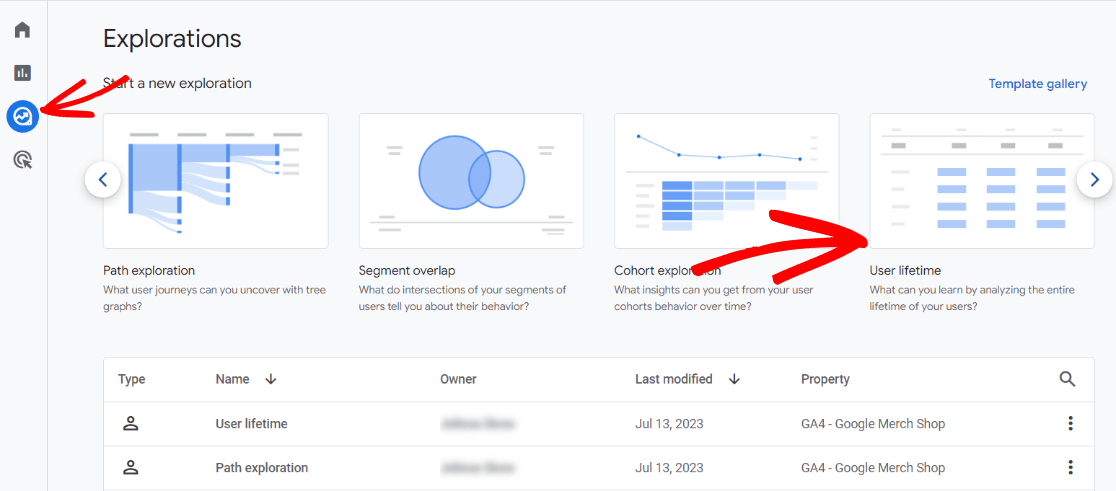Select the Path exploration template thumbnail
Screen dimensions: 1116x491
tap(215, 181)
